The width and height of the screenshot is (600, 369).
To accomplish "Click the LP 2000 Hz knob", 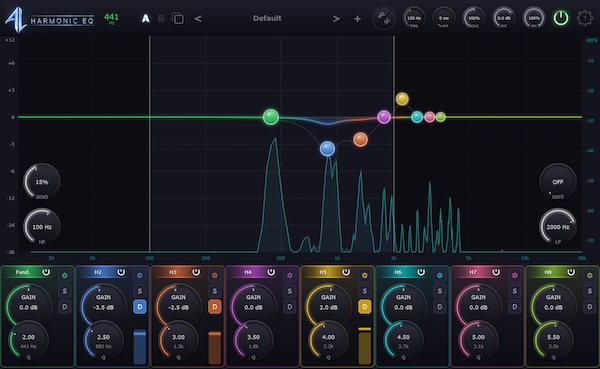I will pyautogui.click(x=558, y=227).
